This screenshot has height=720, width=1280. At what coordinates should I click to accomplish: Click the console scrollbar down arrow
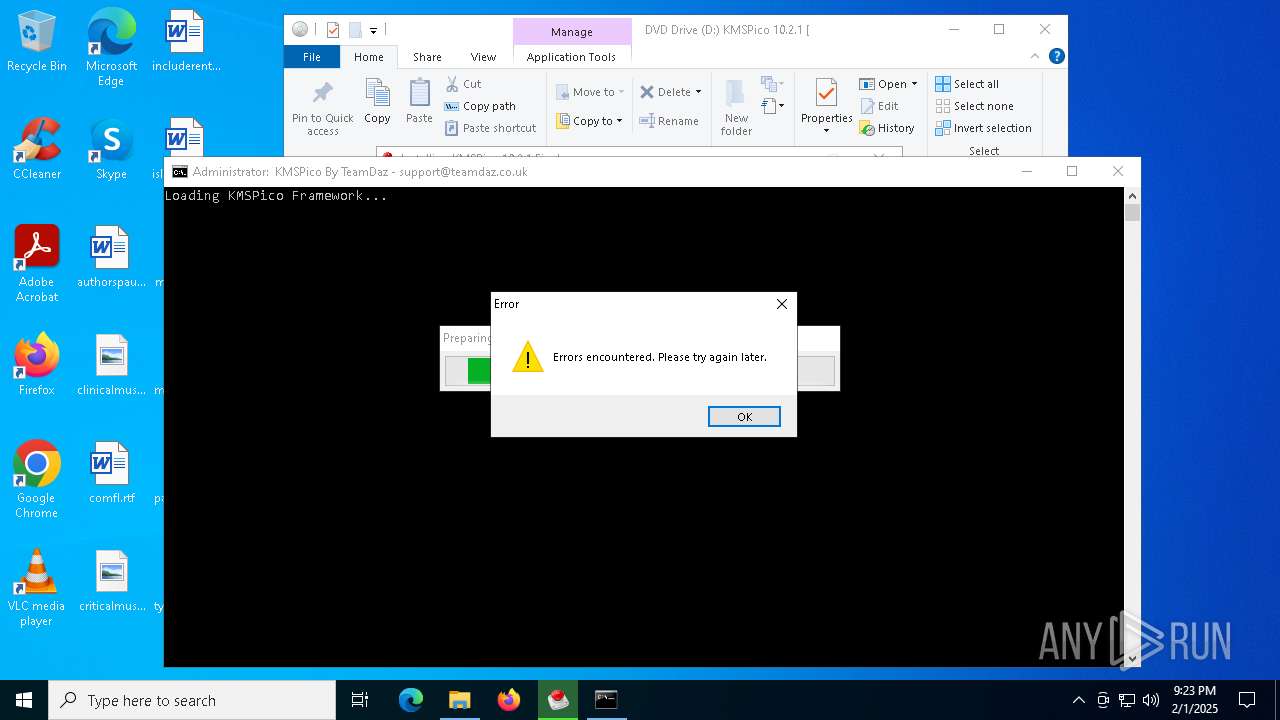[x=1132, y=658]
